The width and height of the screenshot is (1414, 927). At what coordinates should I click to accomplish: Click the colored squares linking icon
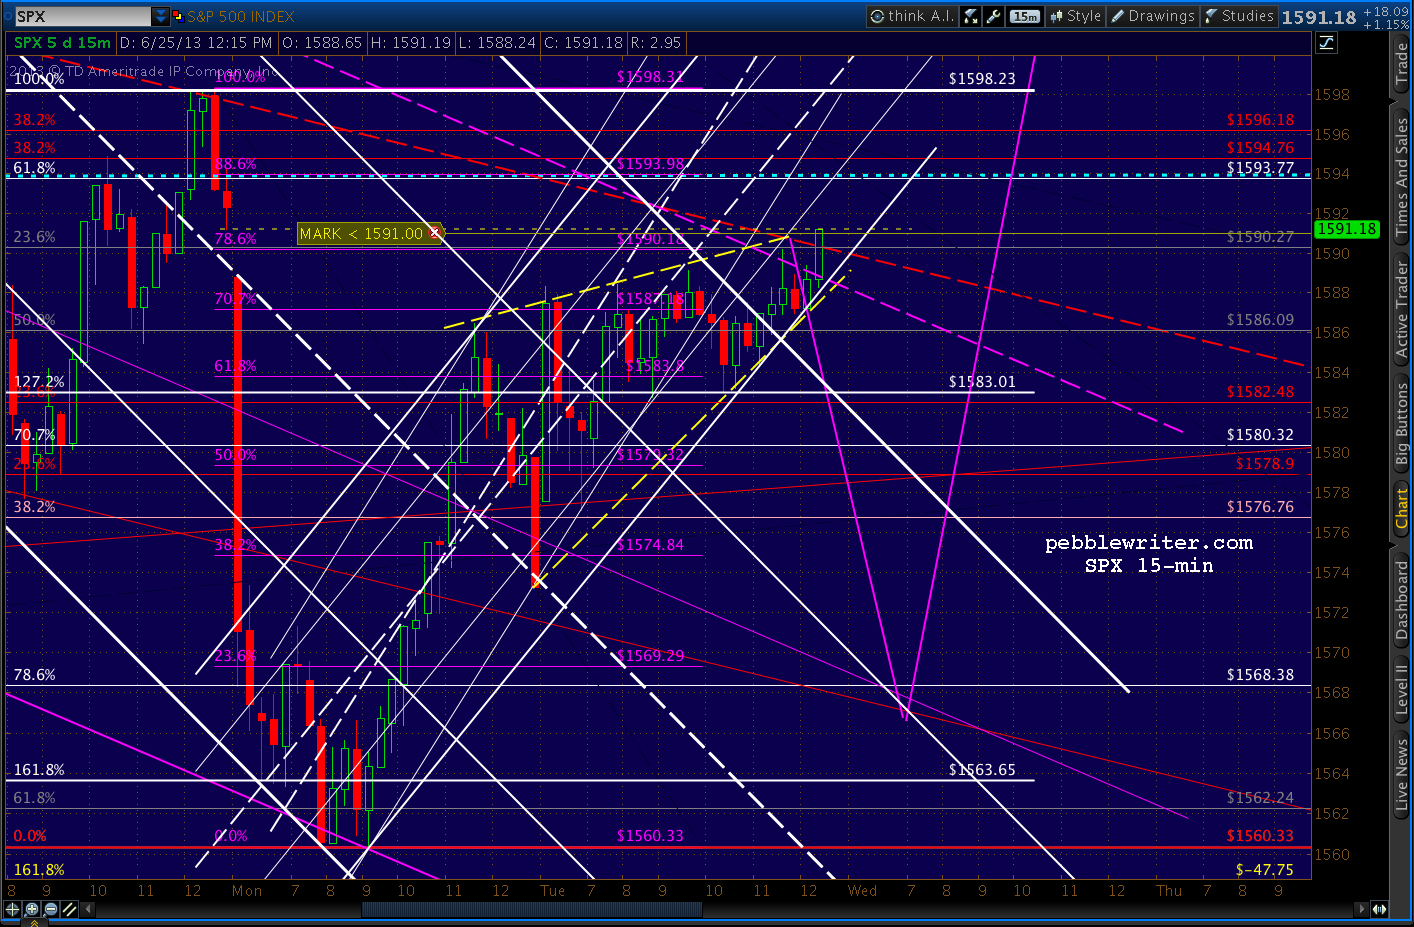coord(179,16)
